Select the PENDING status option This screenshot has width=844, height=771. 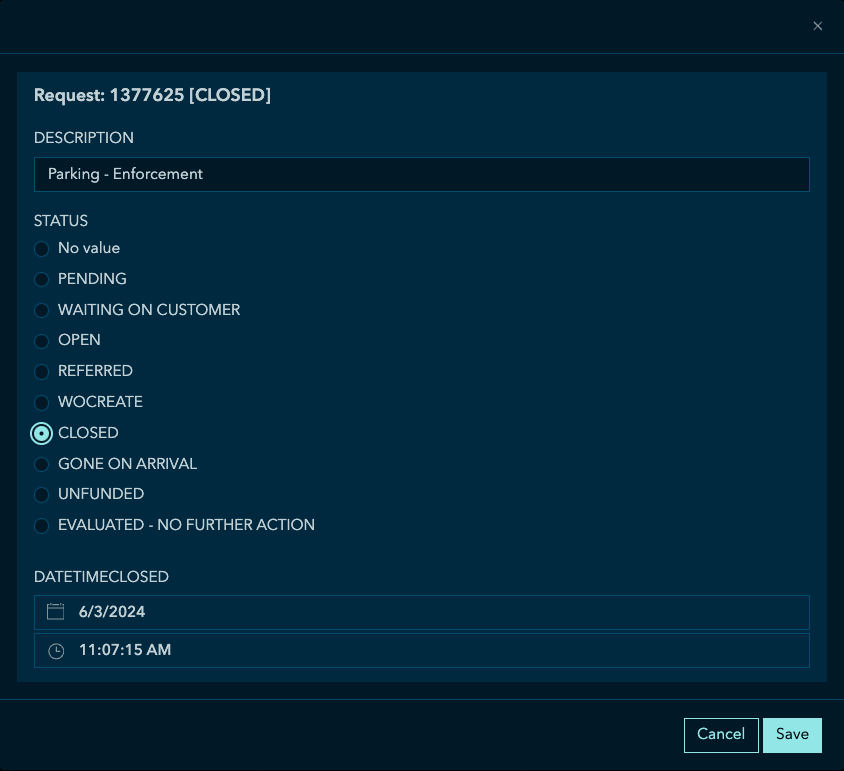(41, 279)
